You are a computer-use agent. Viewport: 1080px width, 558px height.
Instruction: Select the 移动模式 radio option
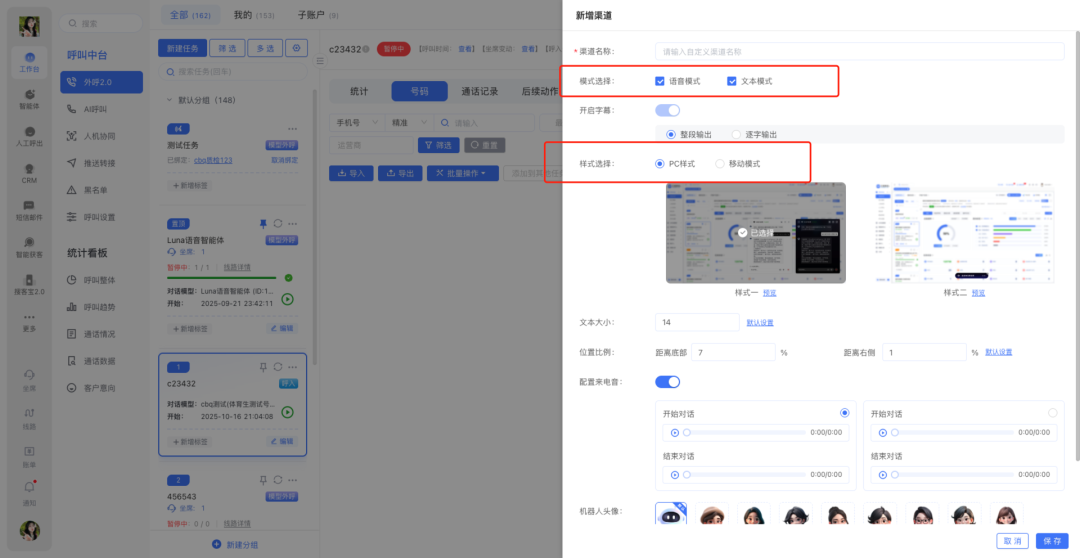coord(720,163)
